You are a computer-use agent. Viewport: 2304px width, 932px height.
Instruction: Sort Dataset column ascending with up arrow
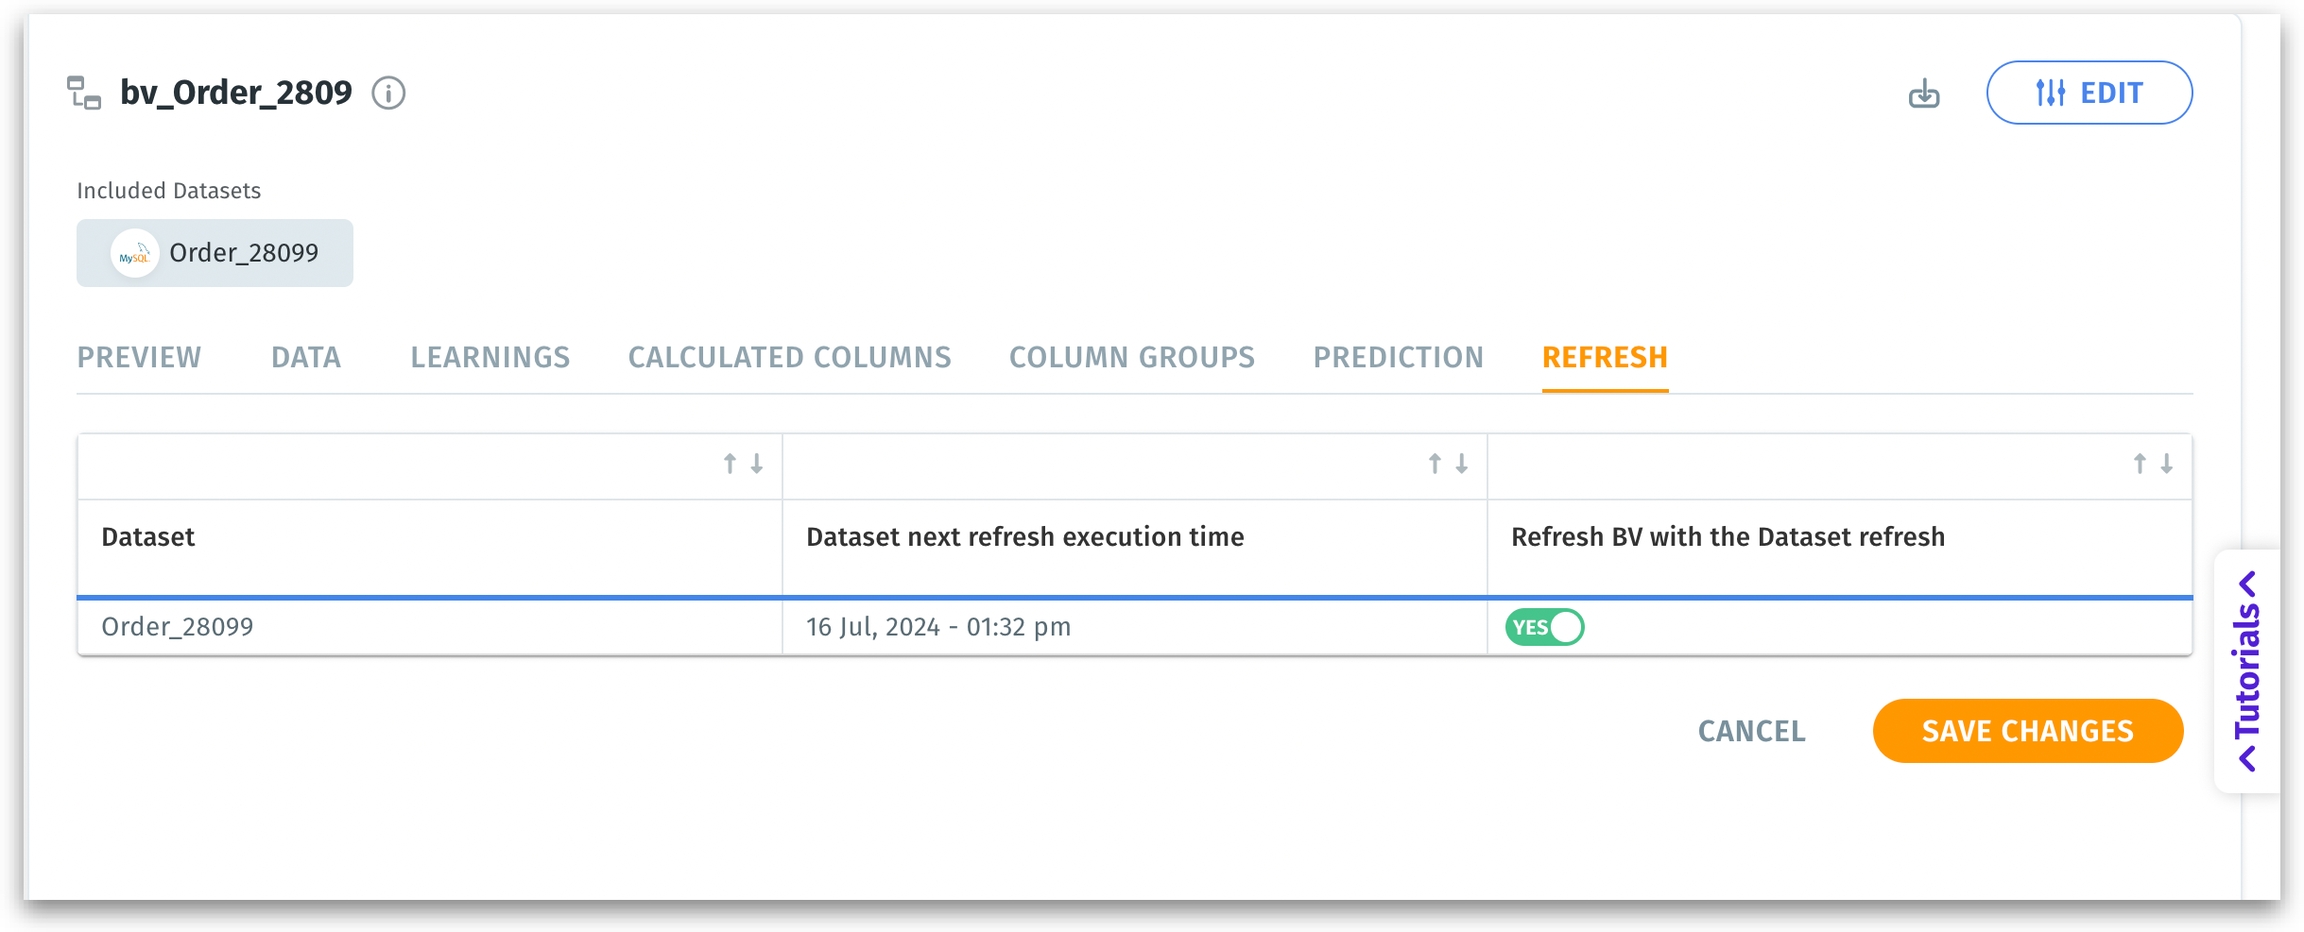(x=730, y=464)
